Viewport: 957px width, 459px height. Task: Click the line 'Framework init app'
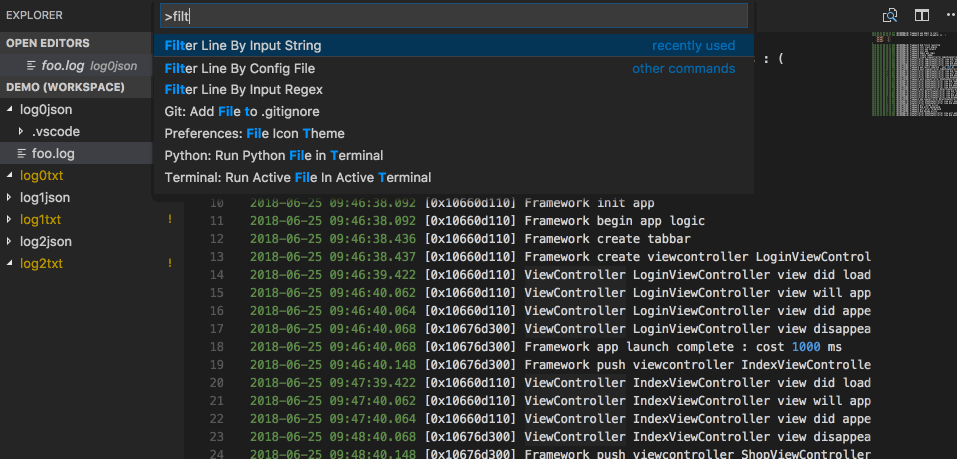click(x=590, y=203)
